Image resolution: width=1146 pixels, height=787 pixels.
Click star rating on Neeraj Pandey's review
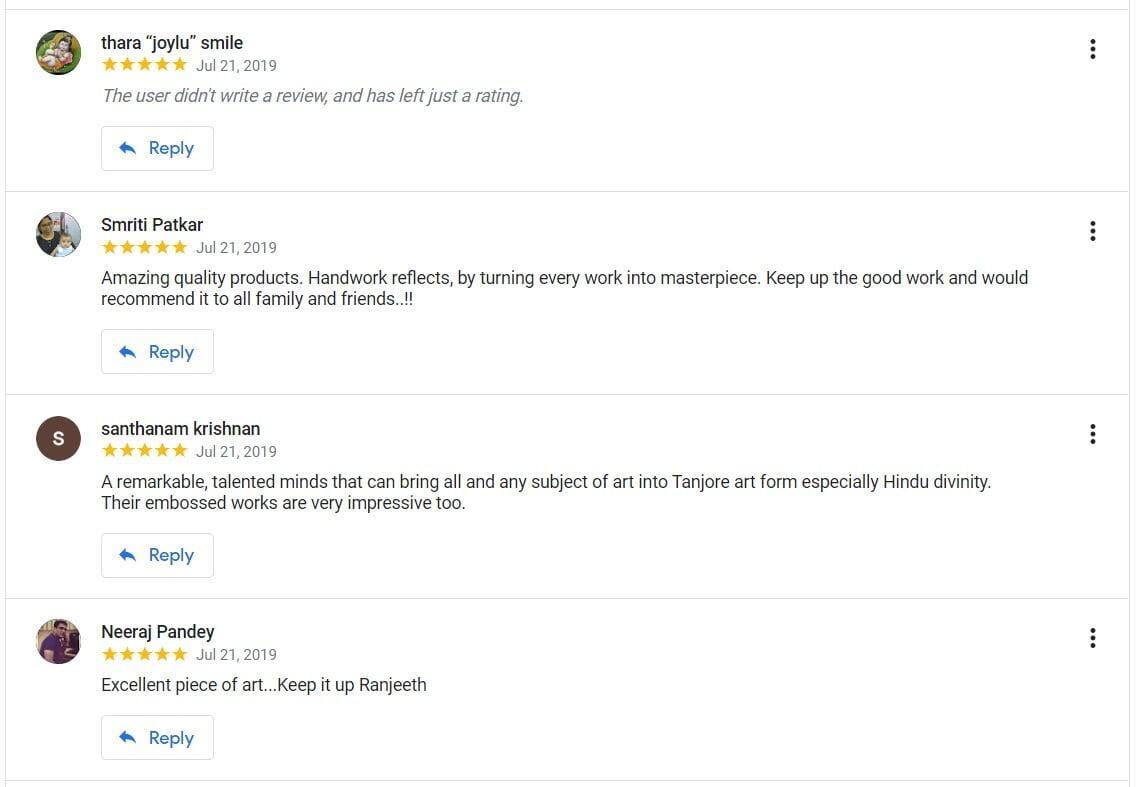tap(144, 654)
